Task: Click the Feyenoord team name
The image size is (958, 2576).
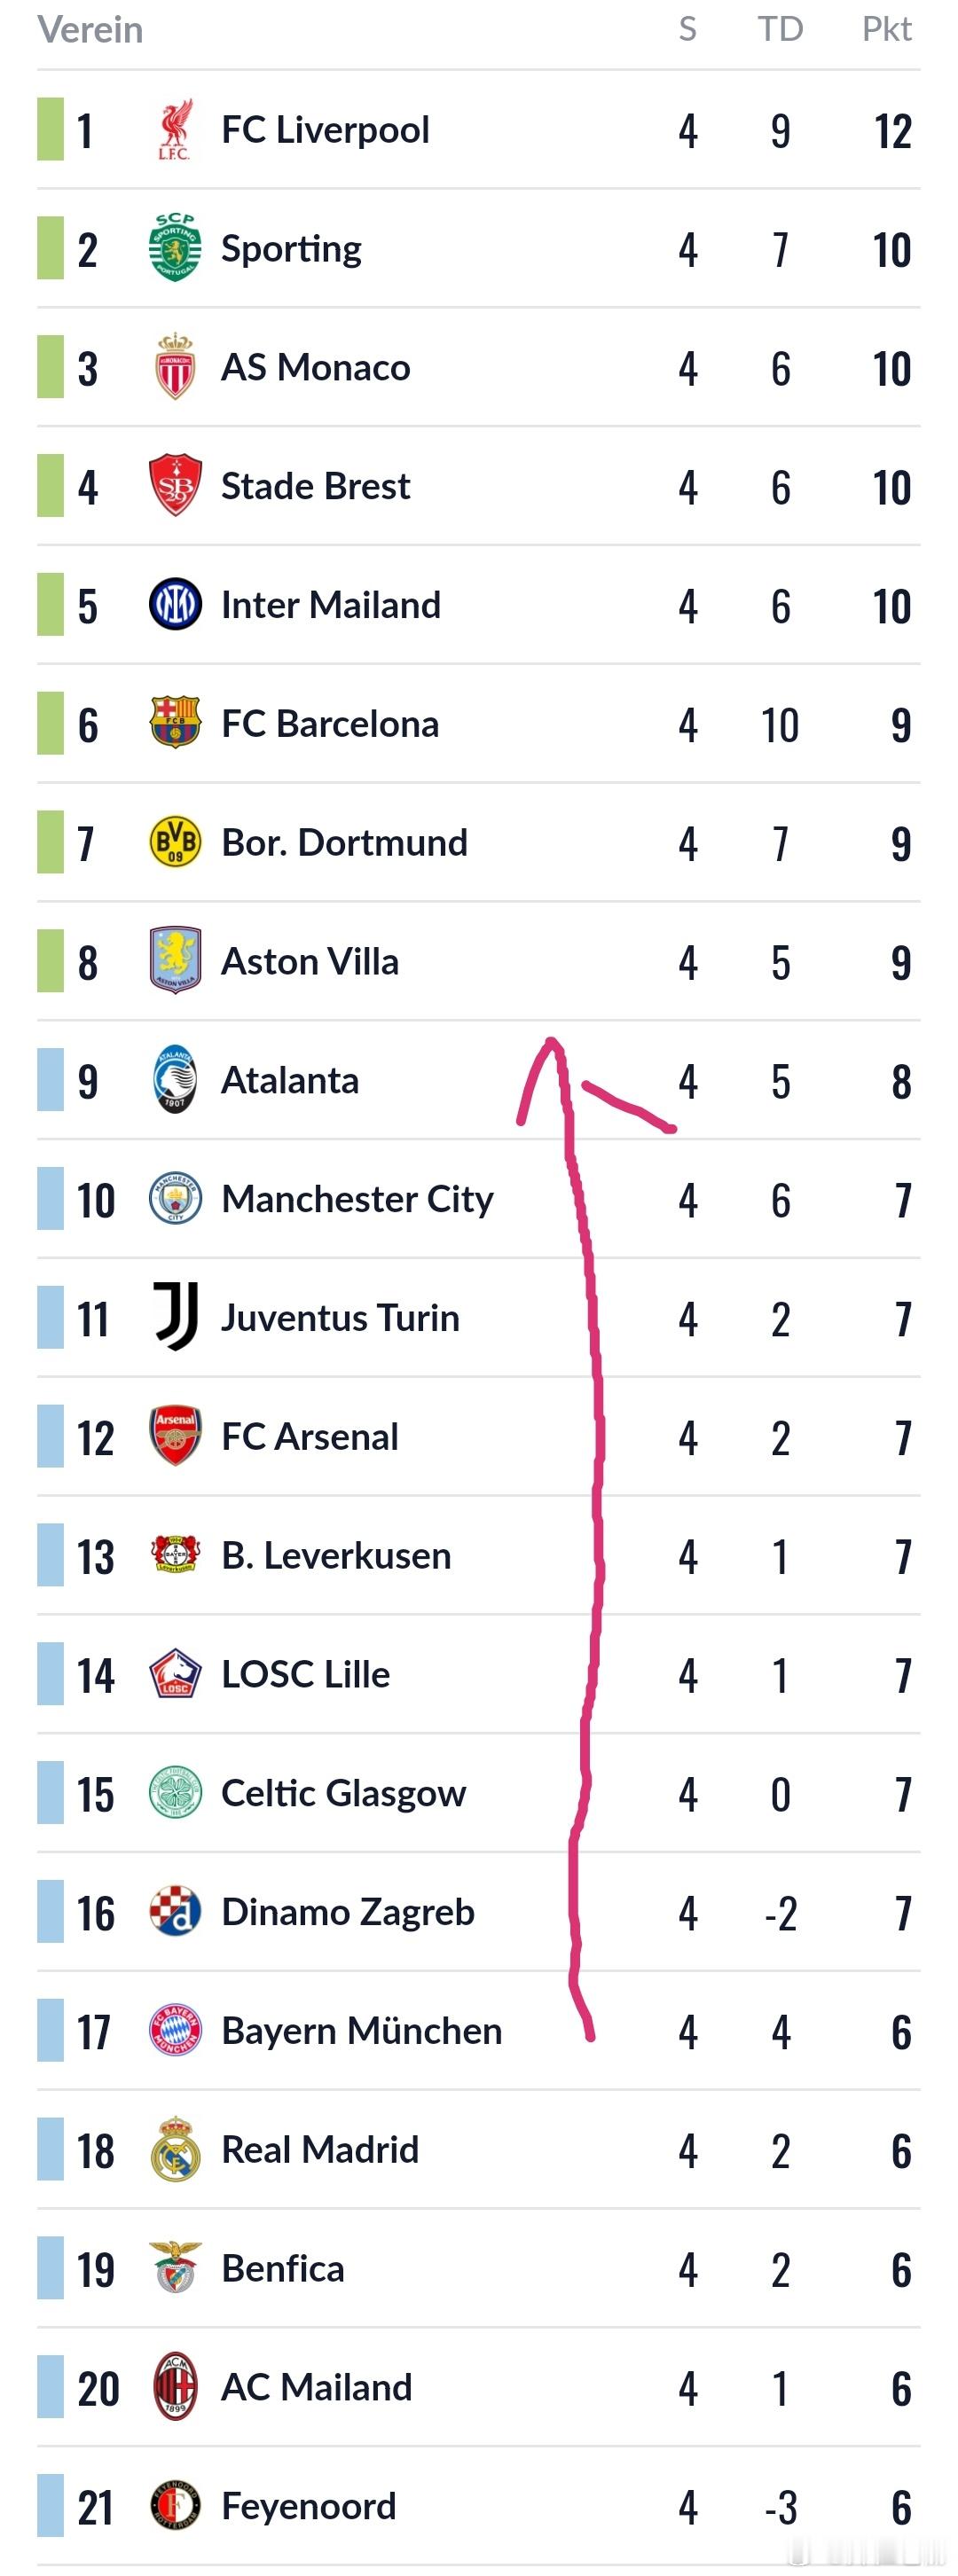Action: (308, 2506)
